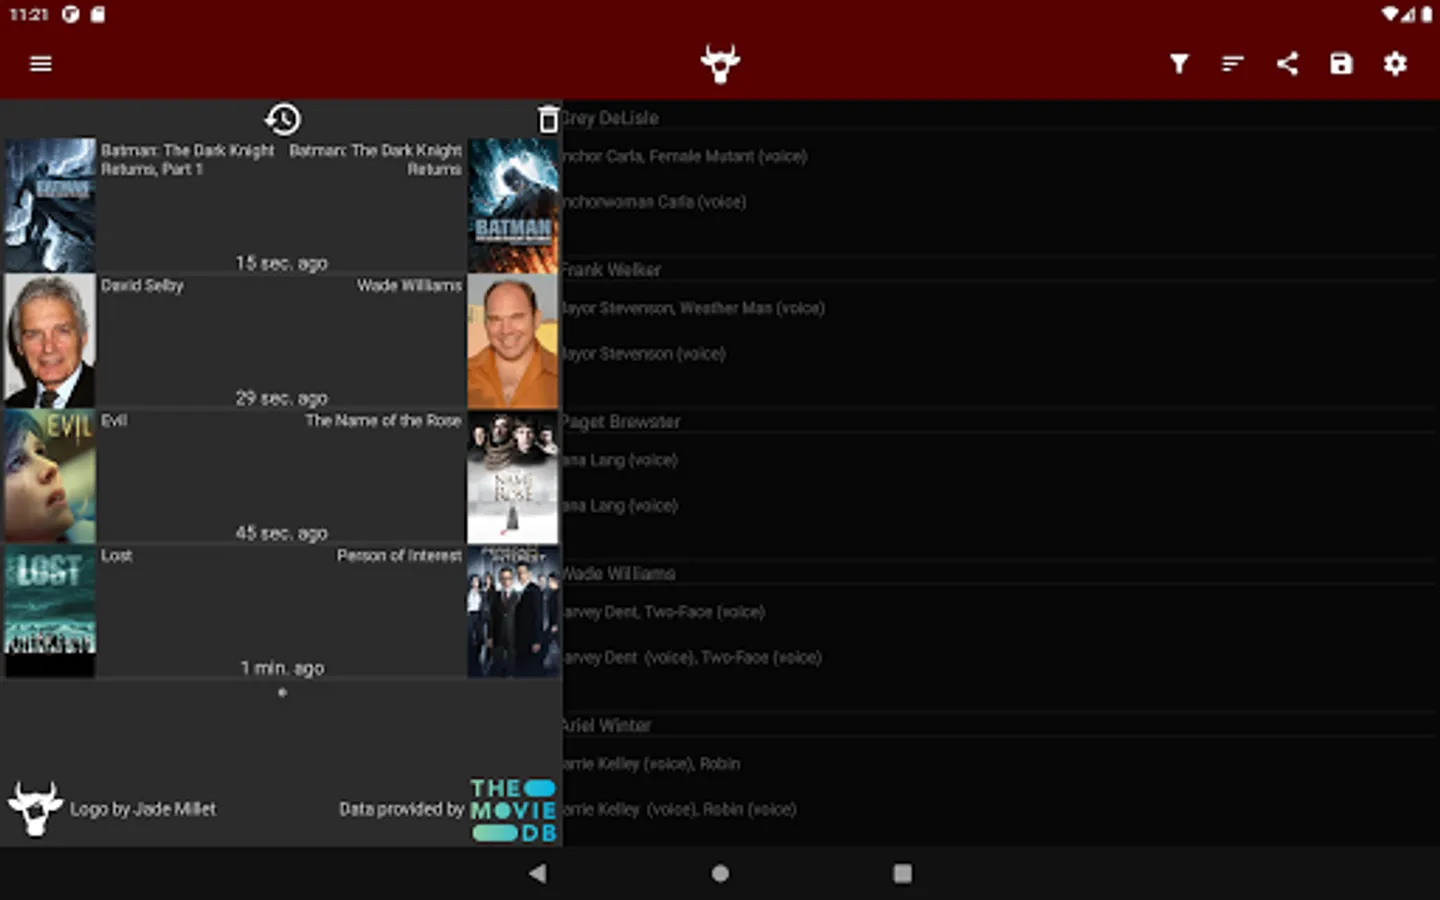Tap 'Anchorwoman Carla (voice)' role
1440x900 pixels.
(655, 202)
